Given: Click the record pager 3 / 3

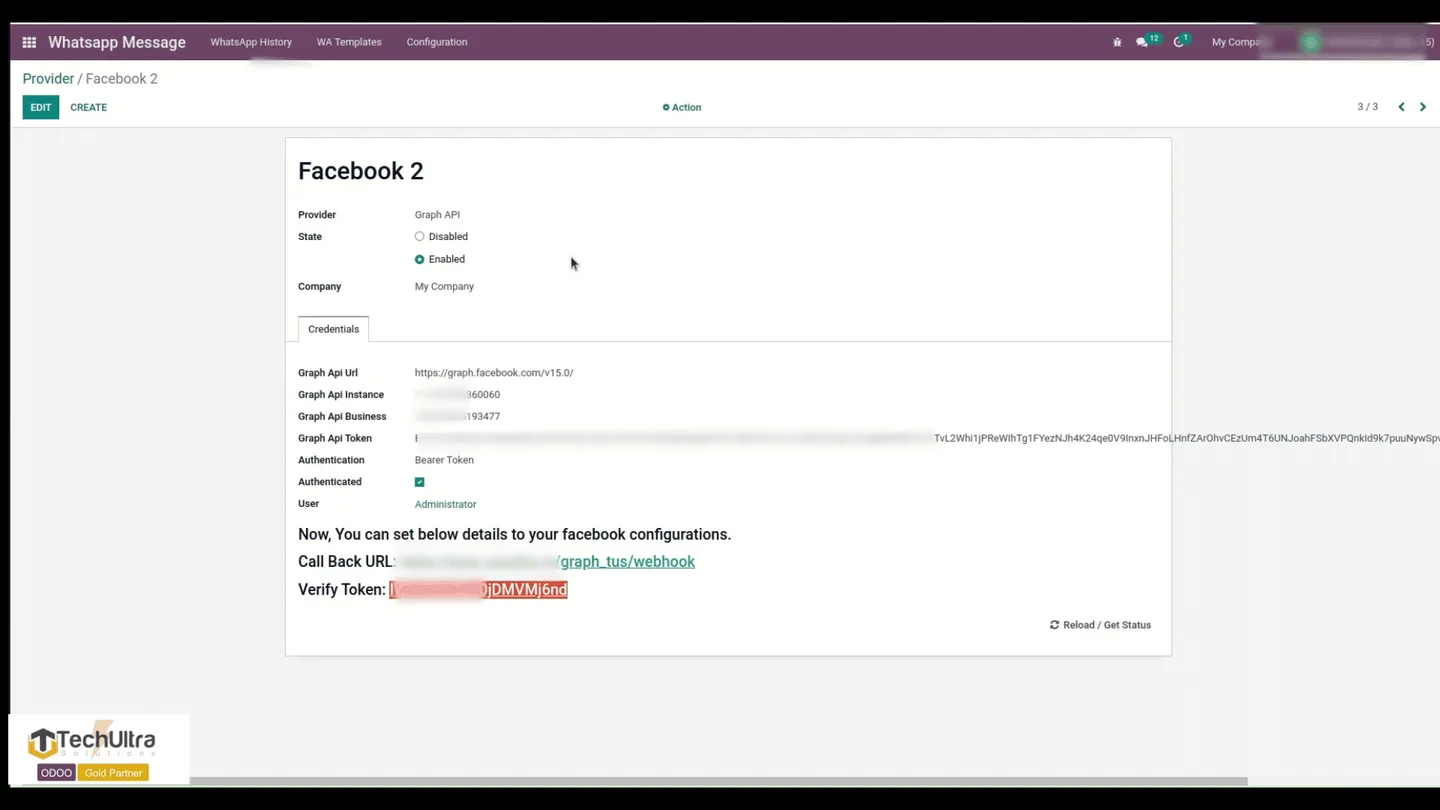Looking at the screenshot, I should pos(1367,107).
